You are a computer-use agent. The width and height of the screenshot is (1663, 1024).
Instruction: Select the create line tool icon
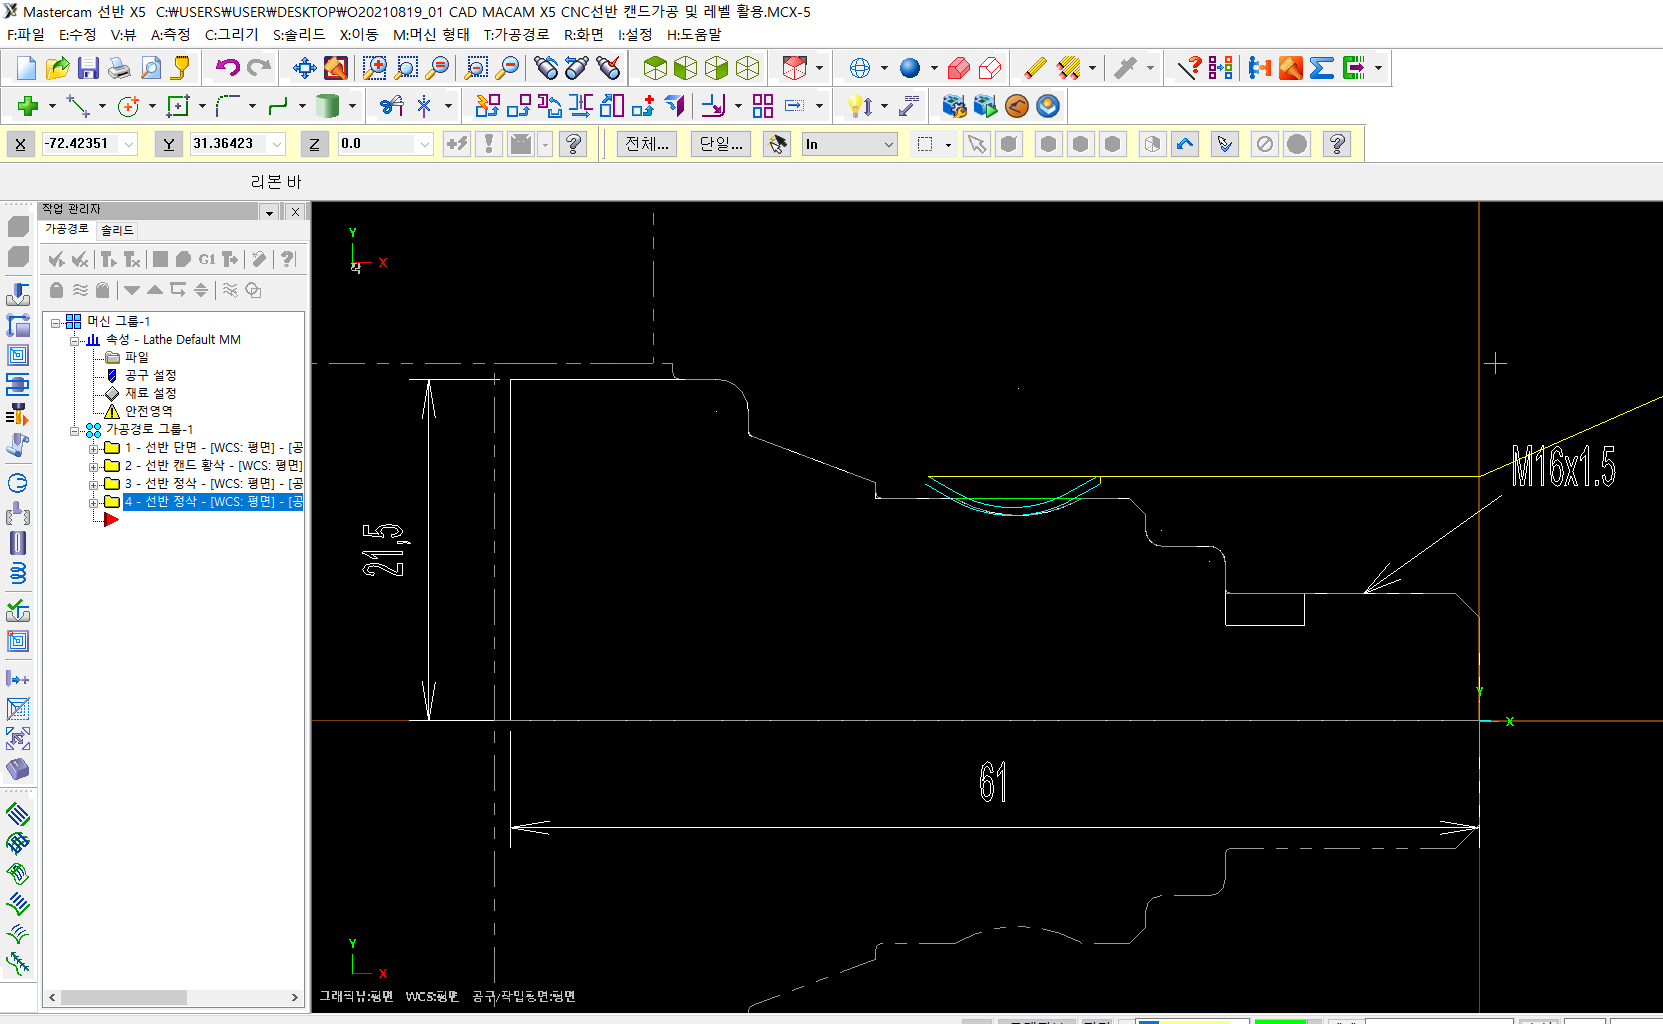coord(78,106)
